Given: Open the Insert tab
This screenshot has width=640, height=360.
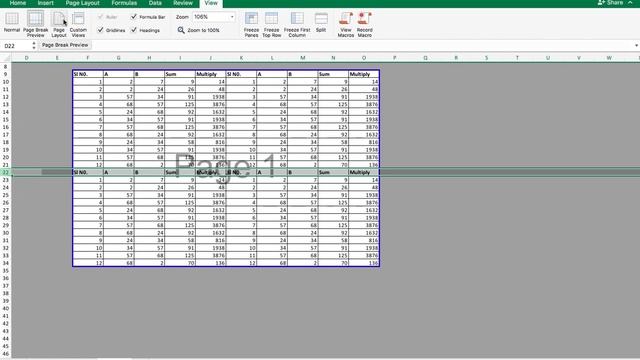Looking at the screenshot, I should coord(45,3).
